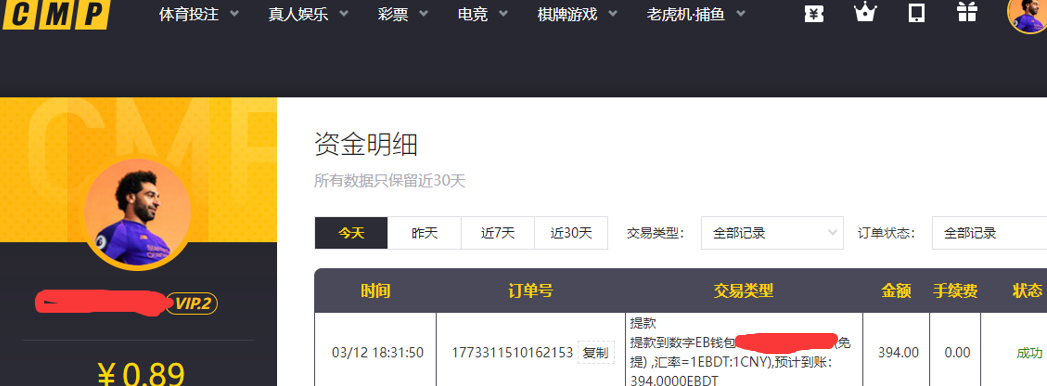Viewport: 1047px width, 386px height.
Task: Expand the 棋牌游戏 menu
Action: (x=578, y=15)
